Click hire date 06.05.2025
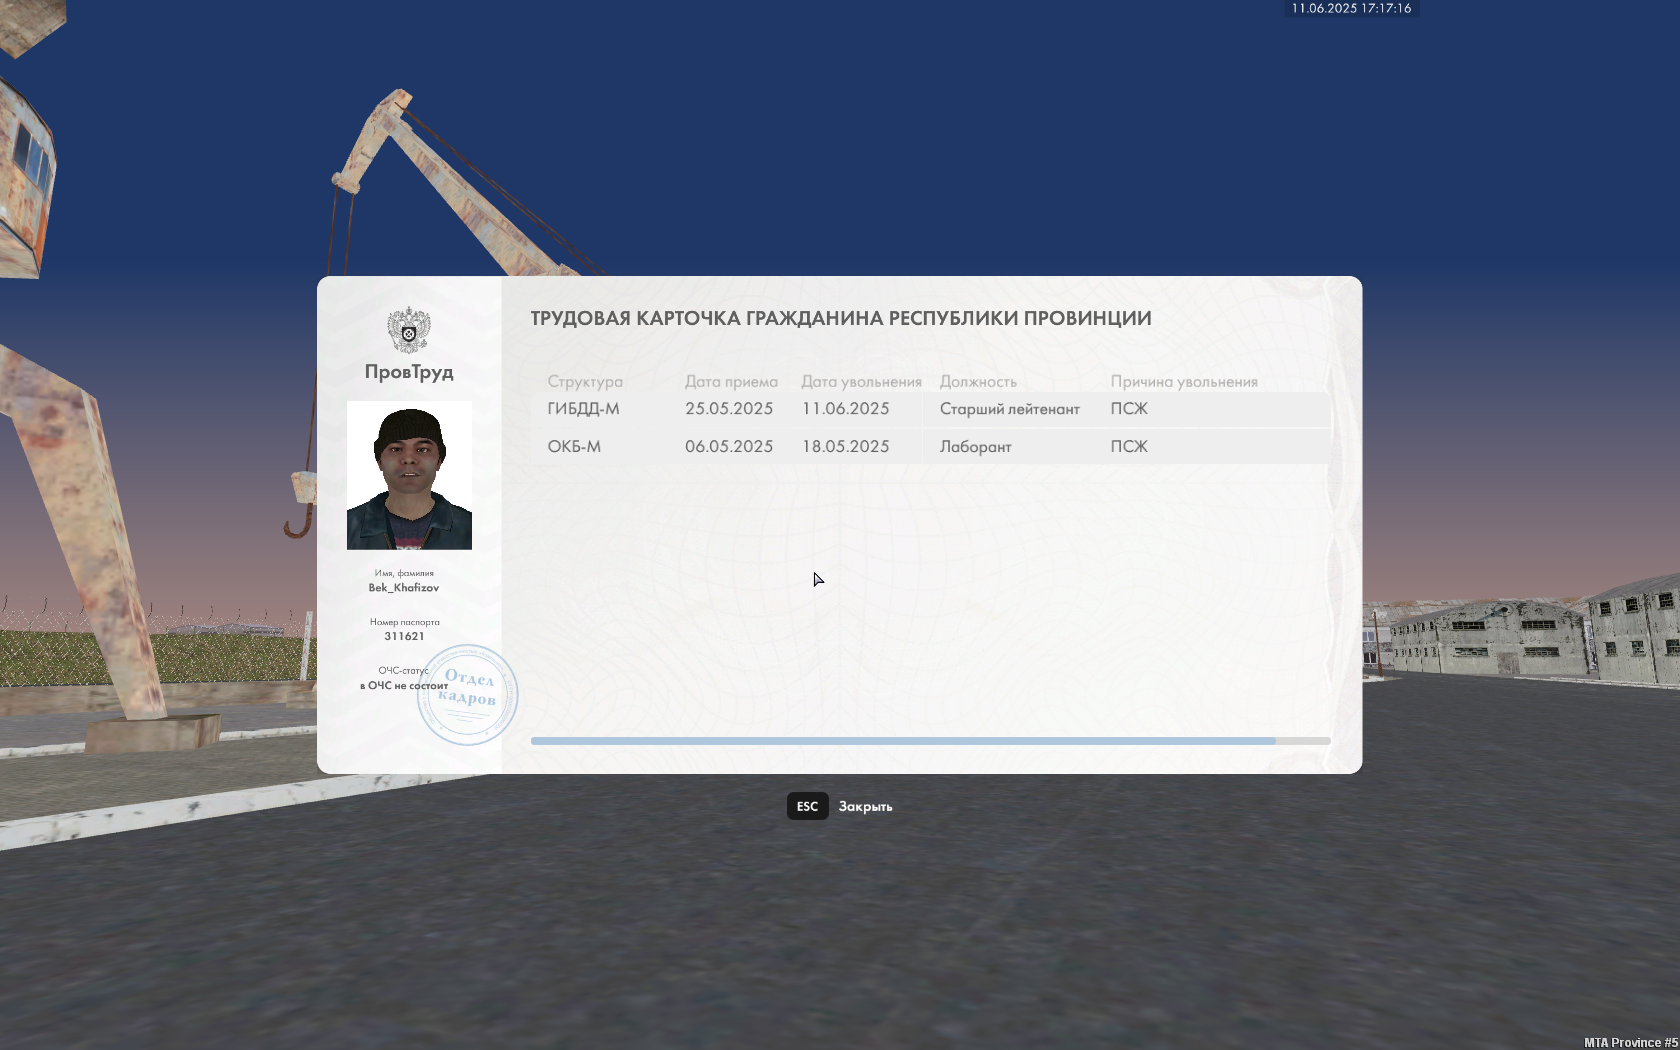Viewport: 1680px width, 1050px height. 729,447
